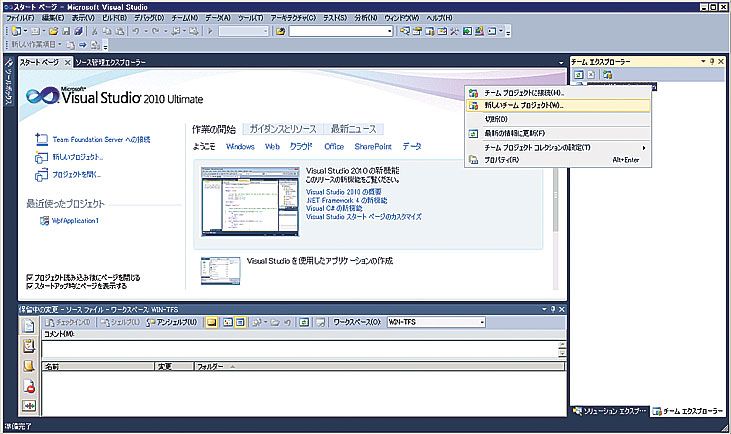Image resolution: width=731 pixels, height=434 pixels.
Task: Click the クラウド category link
Action: (x=301, y=146)
